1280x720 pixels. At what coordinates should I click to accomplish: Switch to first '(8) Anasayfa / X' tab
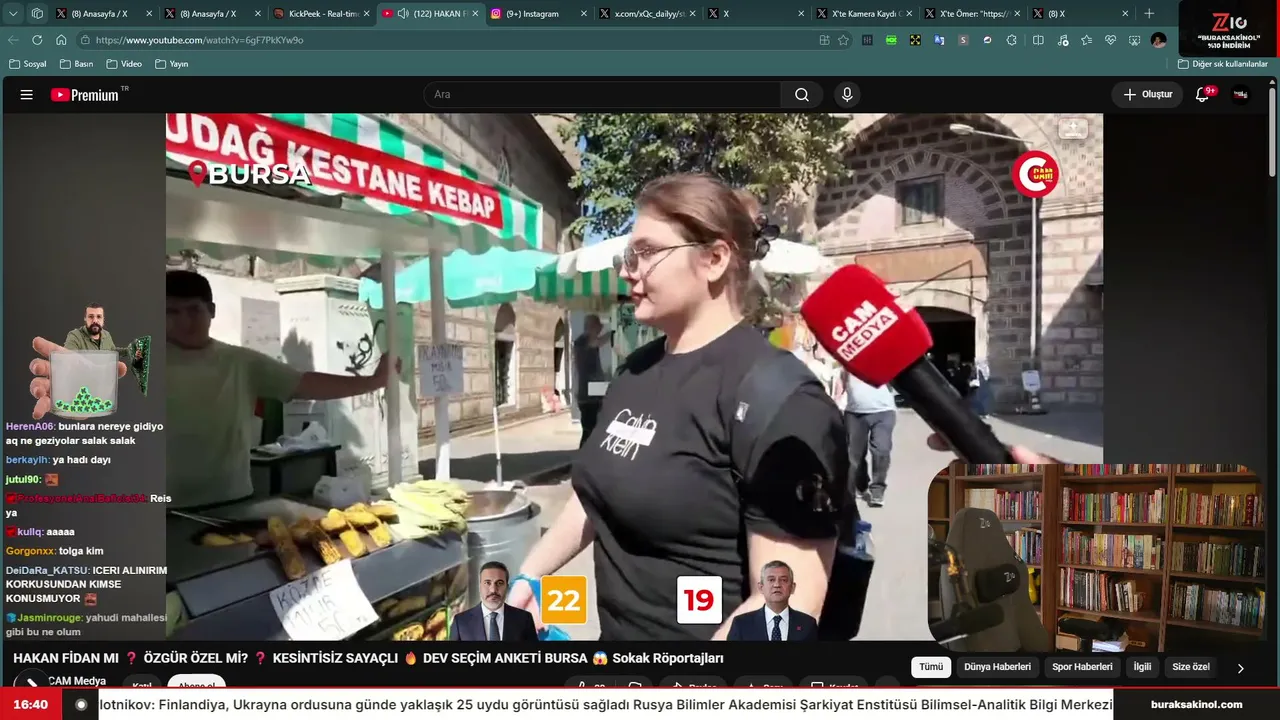104,14
